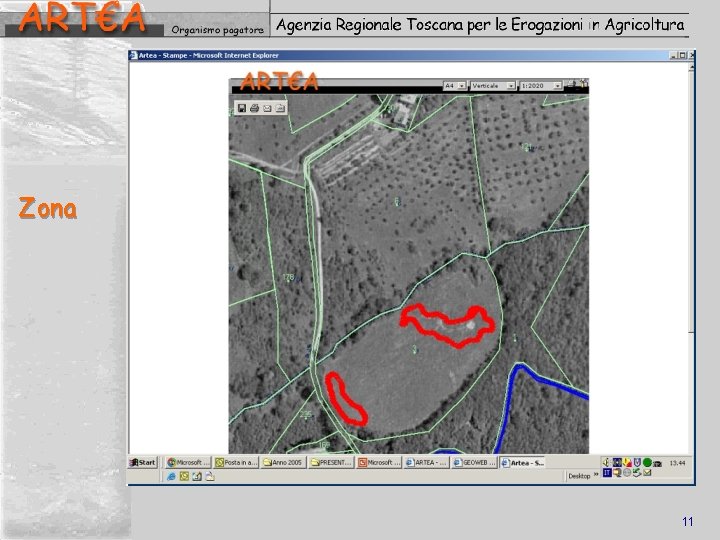The height and width of the screenshot is (540, 720).
Task: Minimize the Artea - Stampe Internet Explorer window
Action: pyautogui.click(x=674, y=55)
